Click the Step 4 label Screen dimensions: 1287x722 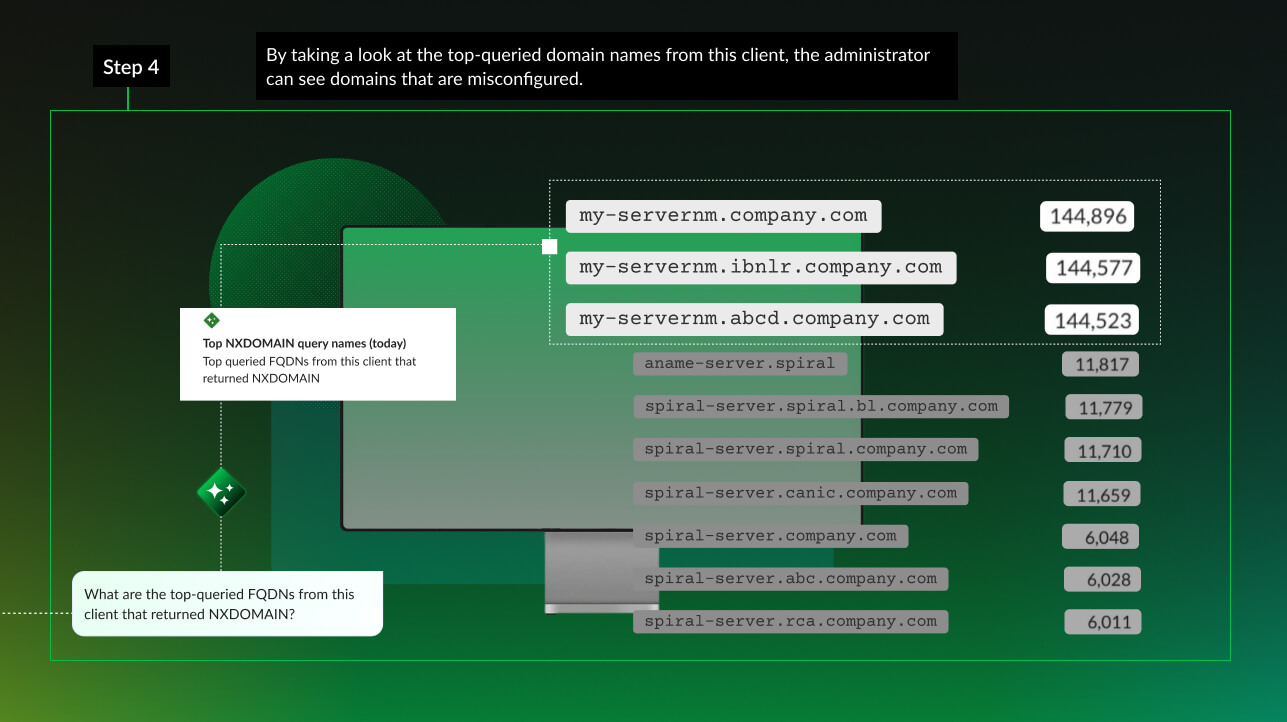click(x=131, y=67)
